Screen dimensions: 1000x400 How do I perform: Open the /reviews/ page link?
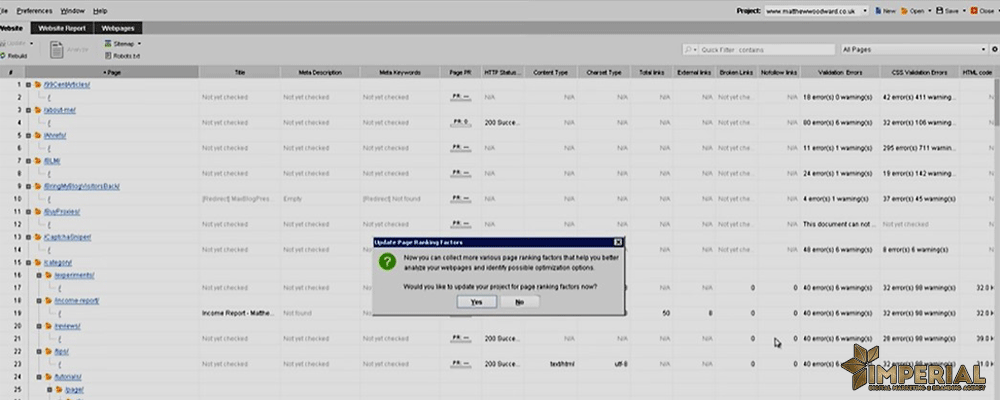tap(68, 326)
